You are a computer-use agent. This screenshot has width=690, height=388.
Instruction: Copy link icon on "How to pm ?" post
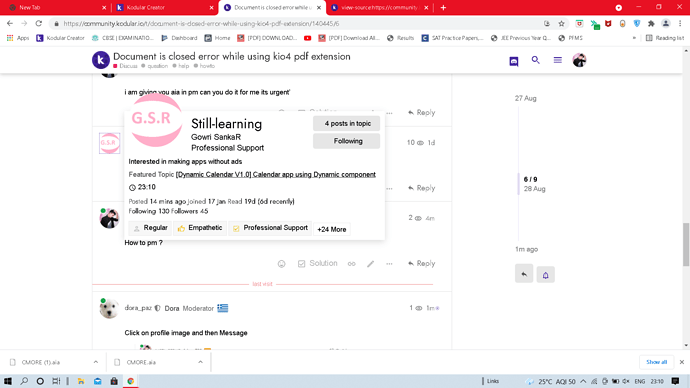click(351, 264)
